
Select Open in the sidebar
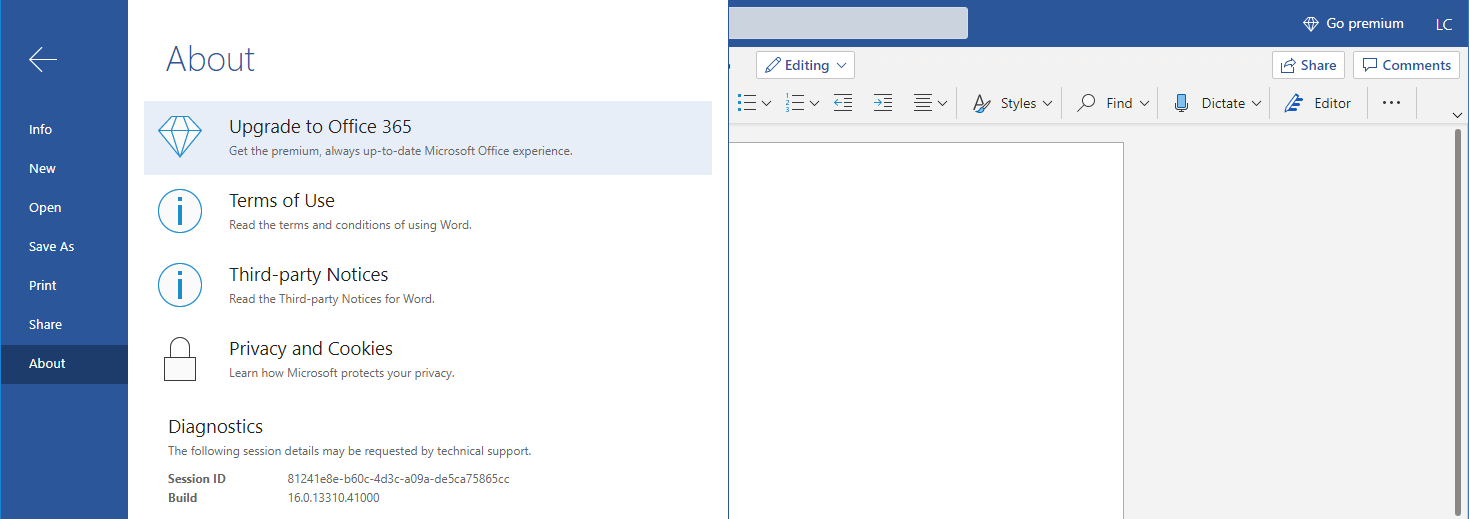click(64, 208)
